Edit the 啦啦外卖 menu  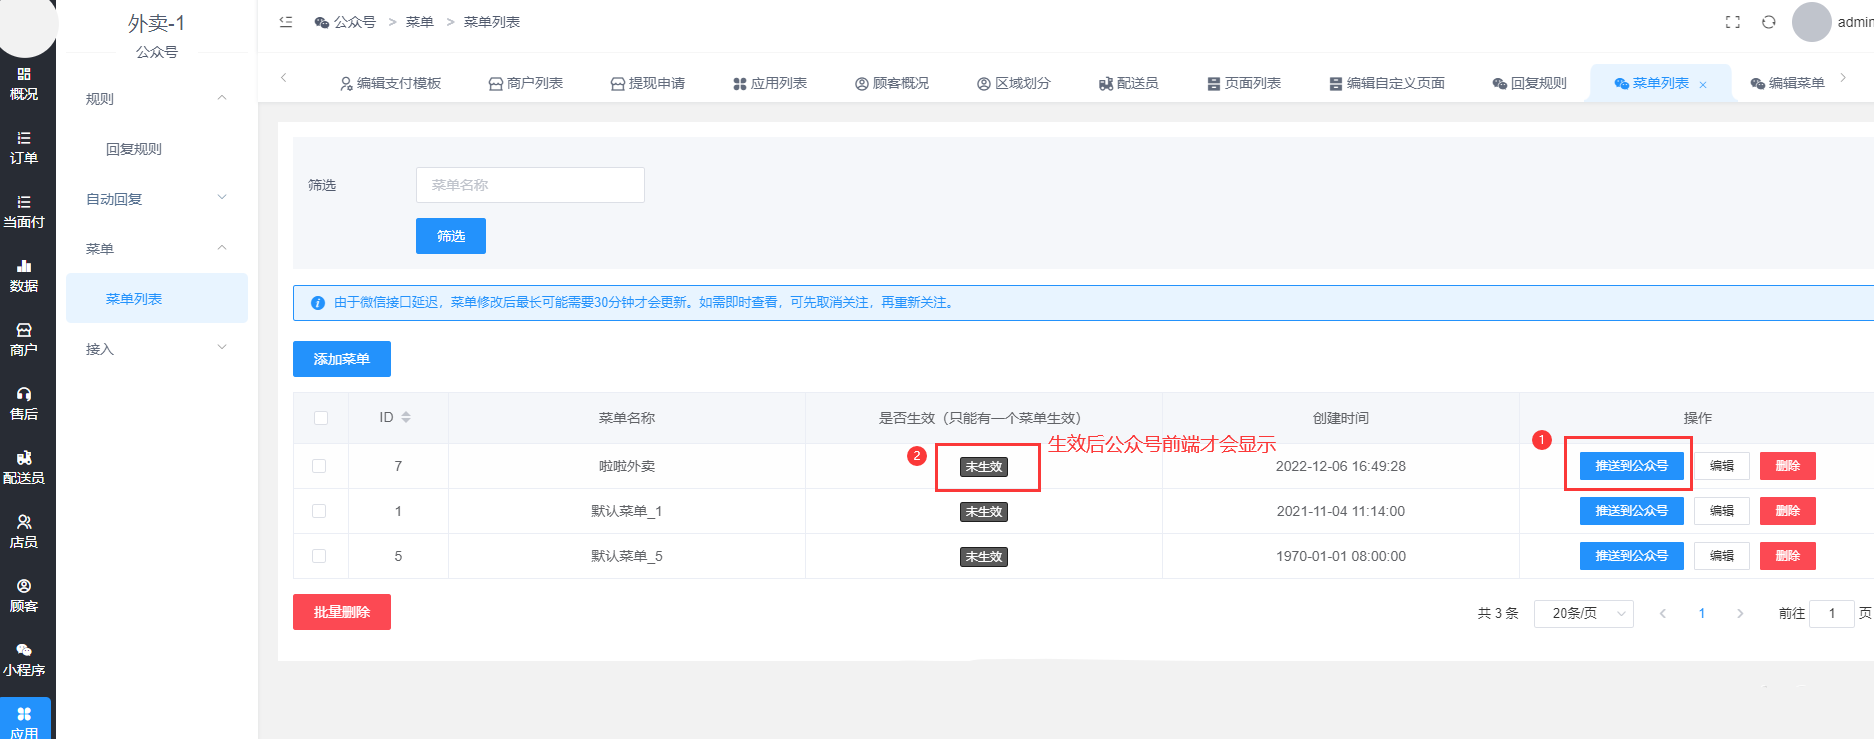pos(1722,466)
